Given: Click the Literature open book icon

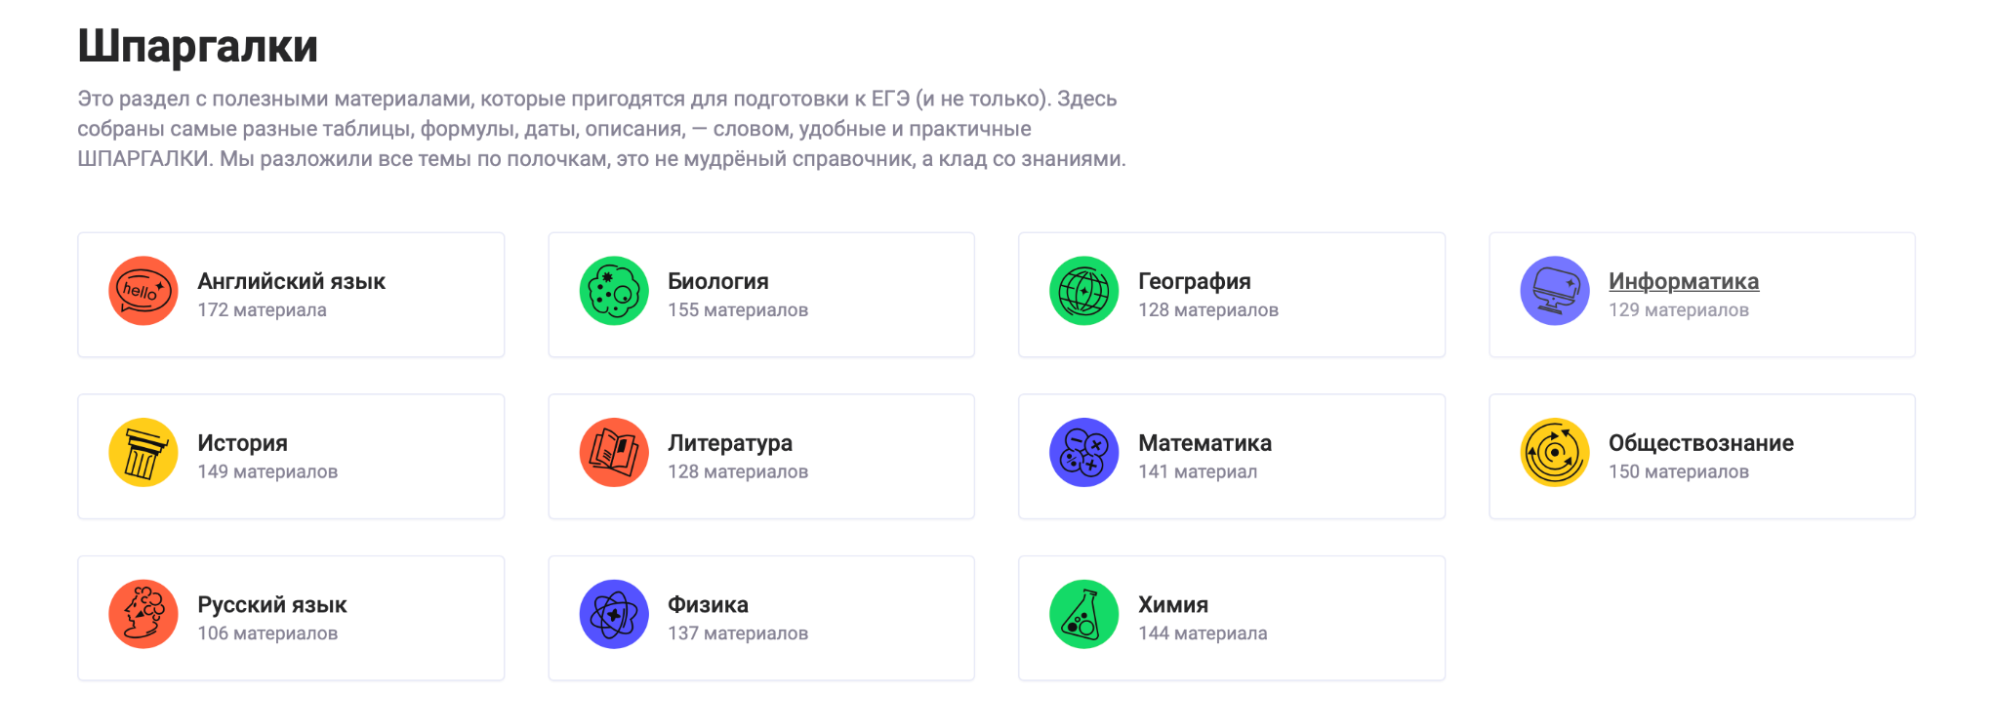Looking at the screenshot, I should click(614, 452).
